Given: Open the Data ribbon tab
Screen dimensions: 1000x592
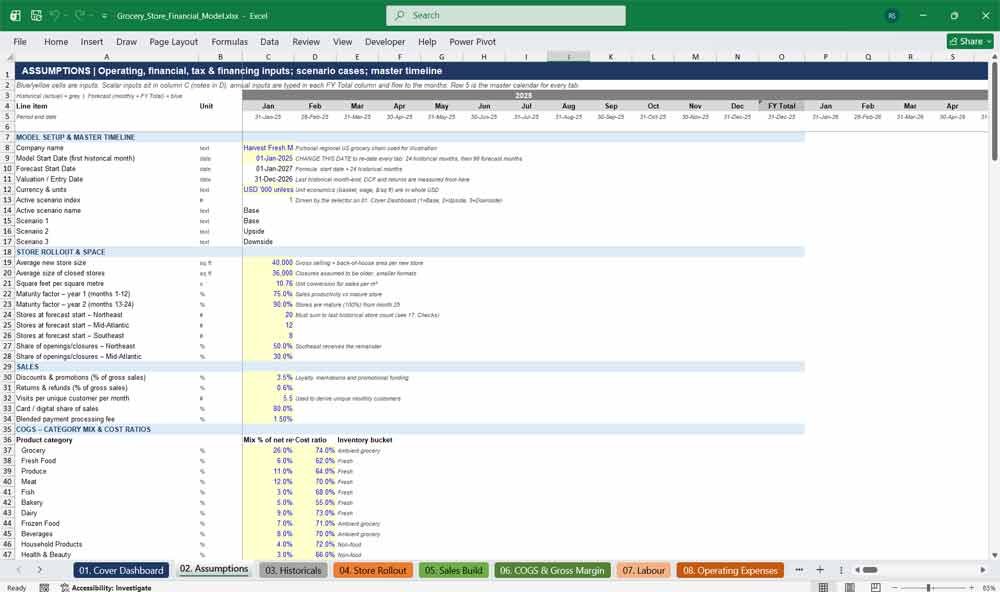Looking at the screenshot, I should (x=269, y=41).
